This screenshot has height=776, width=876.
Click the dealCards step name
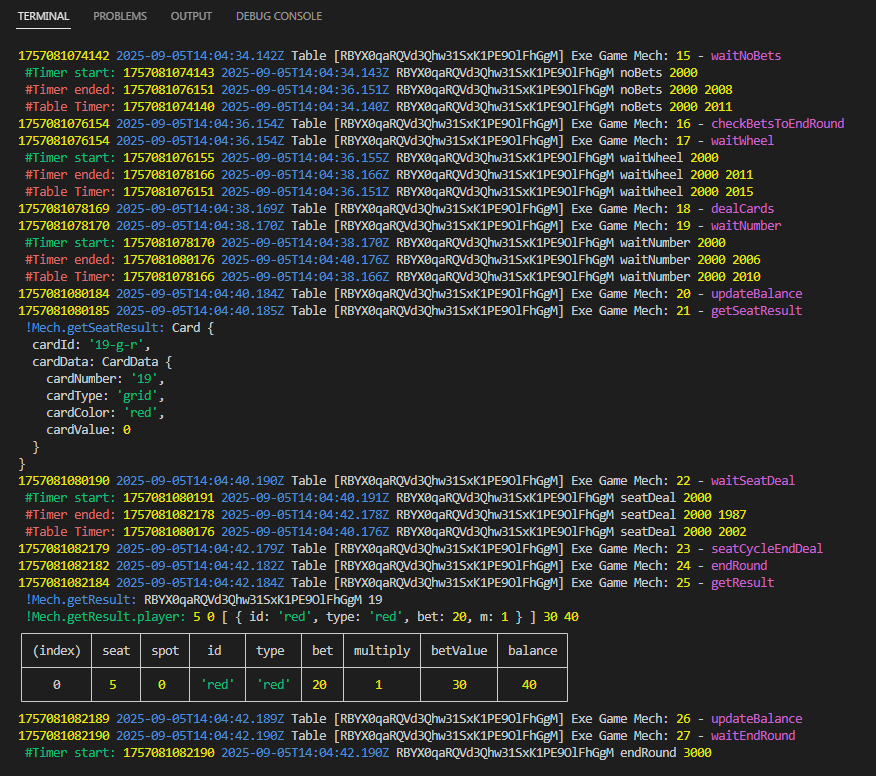coord(742,209)
